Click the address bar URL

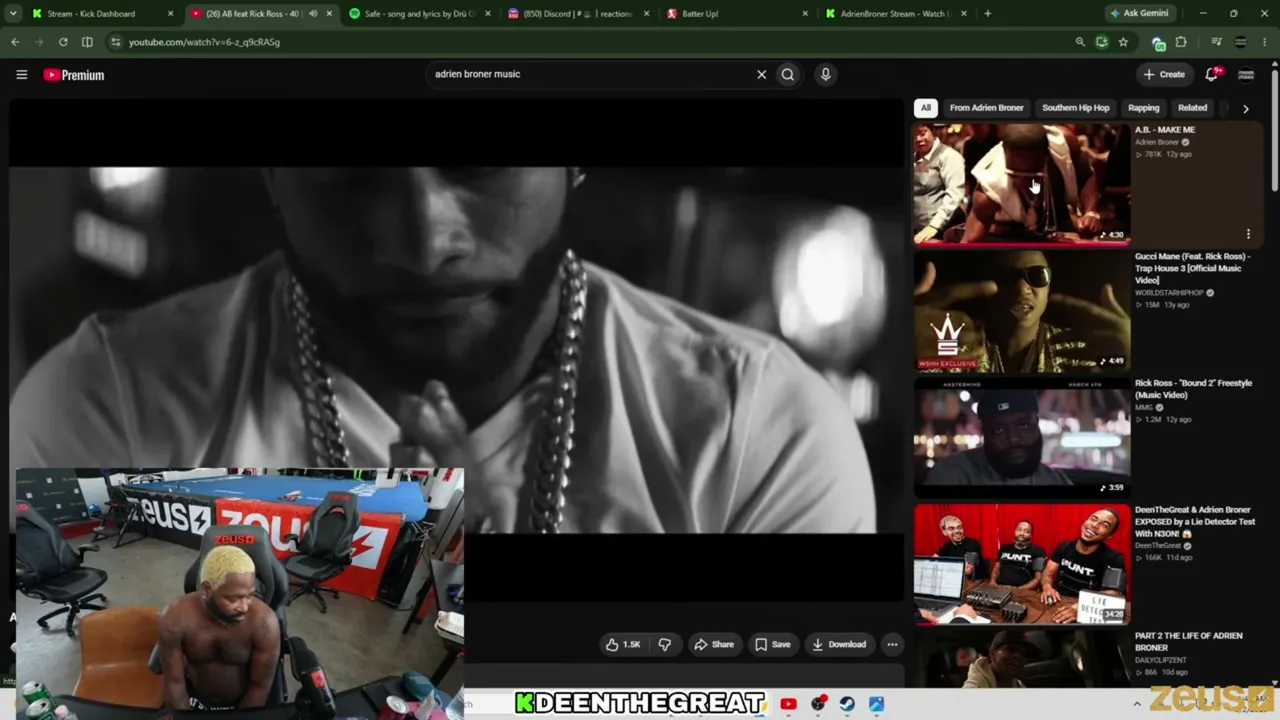(204, 42)
